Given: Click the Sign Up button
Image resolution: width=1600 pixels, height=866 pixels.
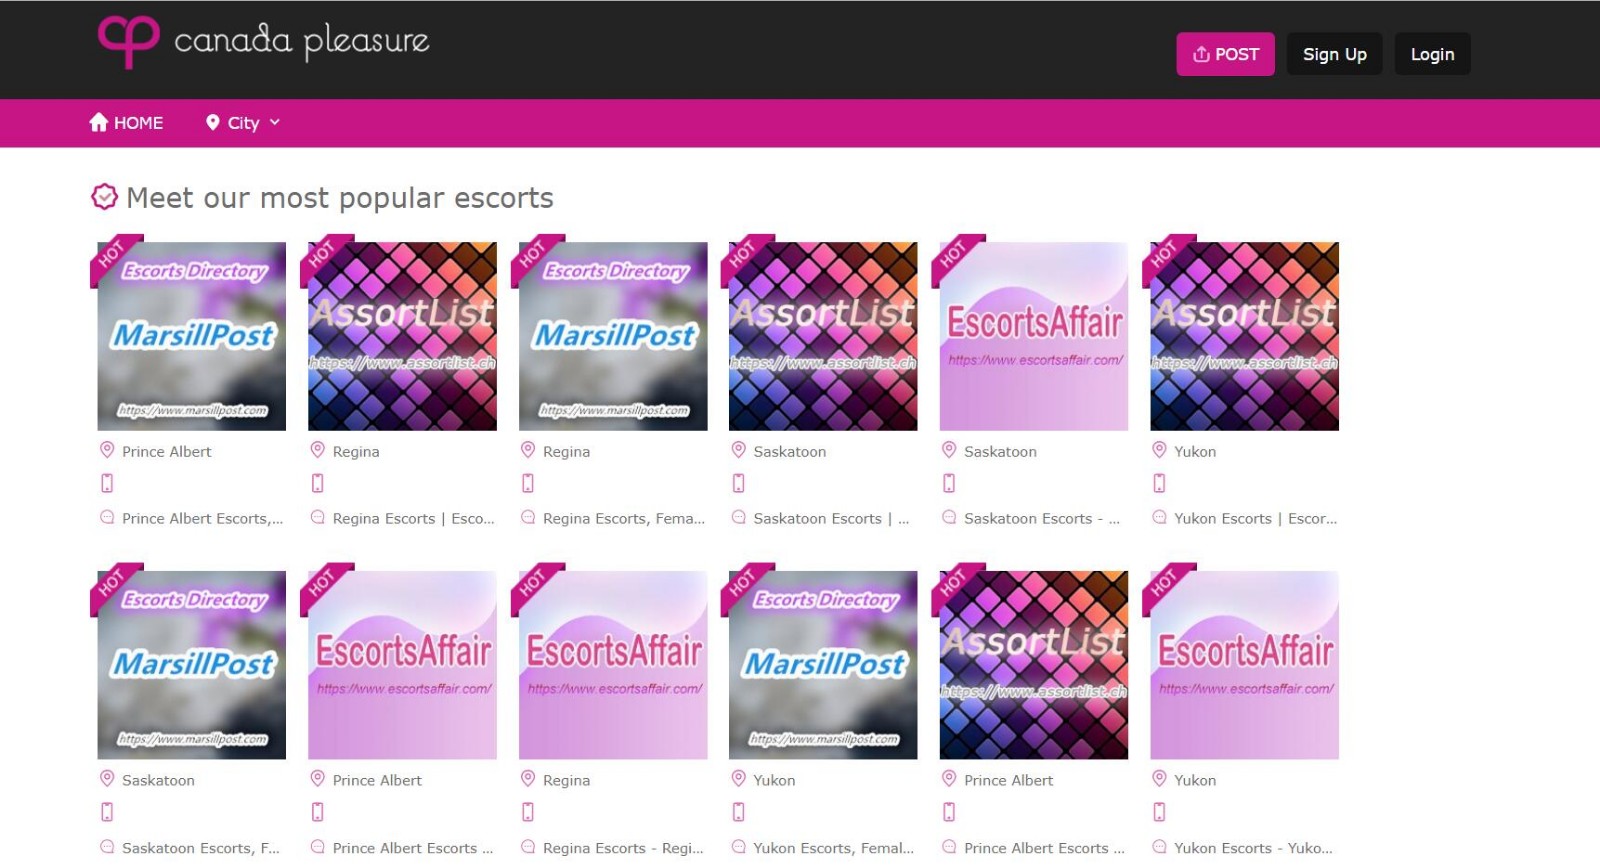Looking at the screenshot, I should pyautogui.click(x=1334, y=54).
